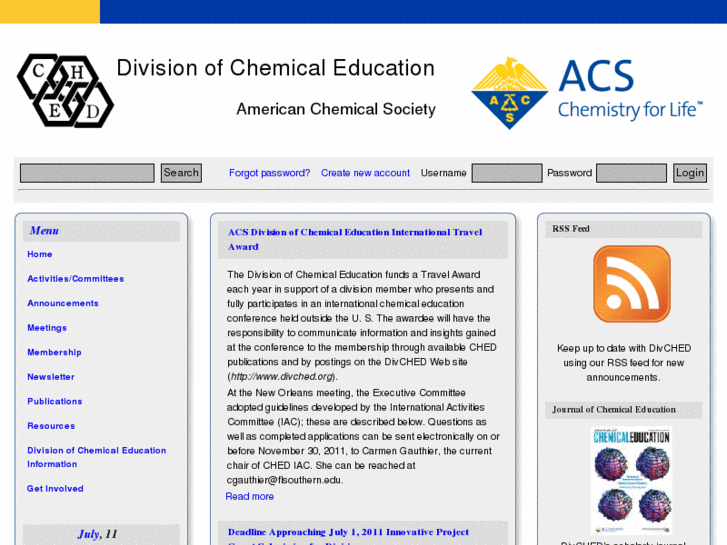Open the orange RSS feed icon
This screenshot has height=545, width=727.
[x=631, y=284]
